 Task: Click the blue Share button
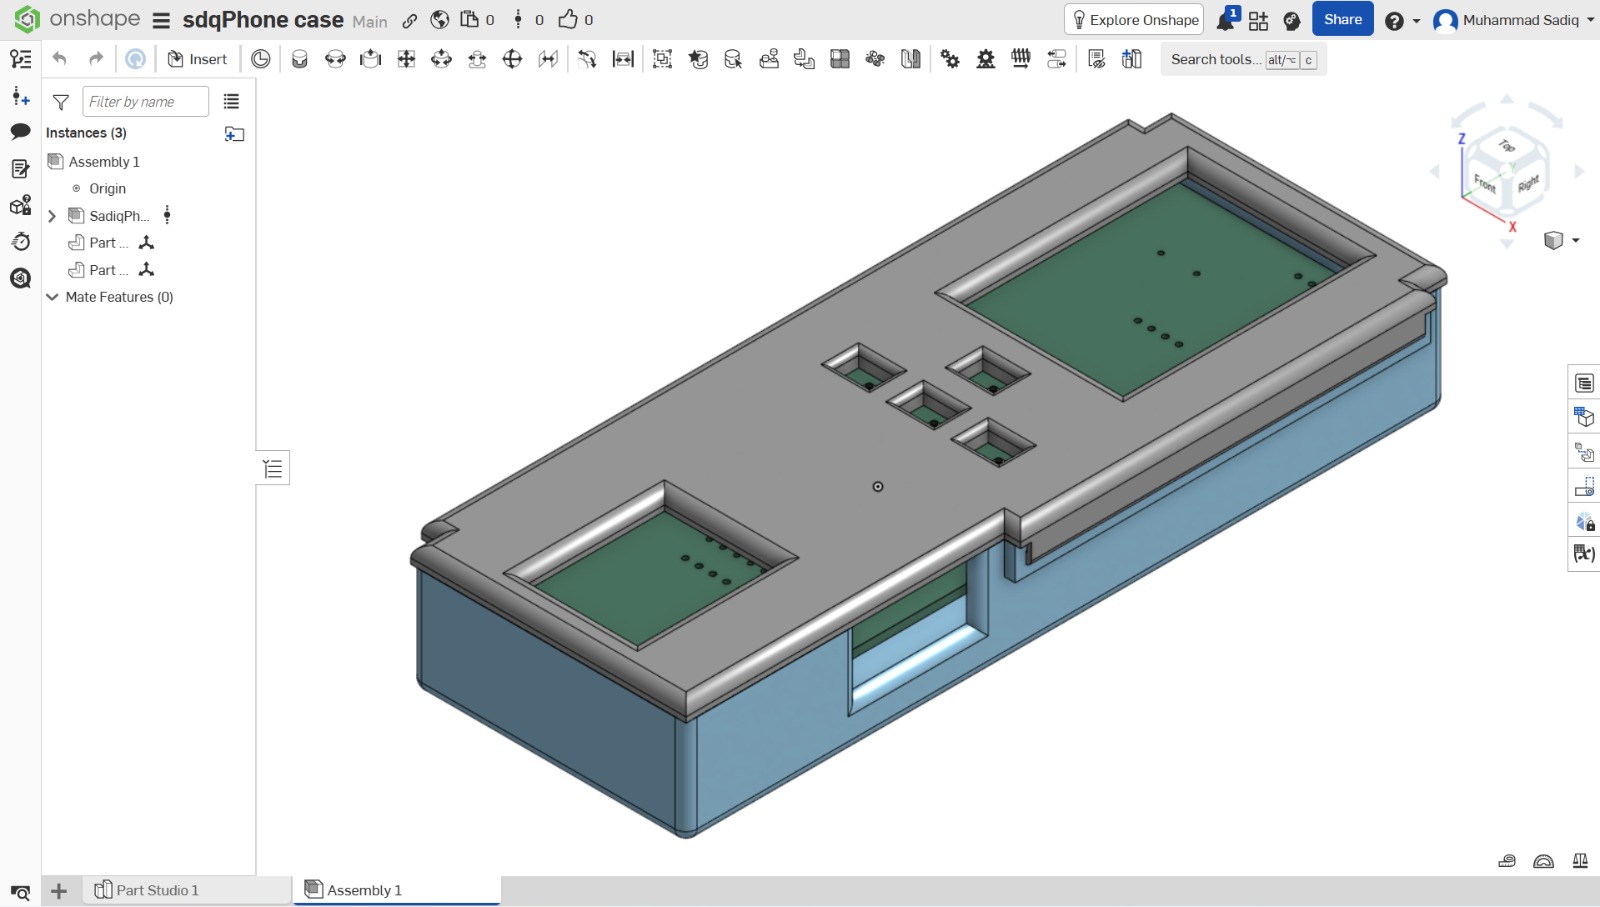[1342, 19]
